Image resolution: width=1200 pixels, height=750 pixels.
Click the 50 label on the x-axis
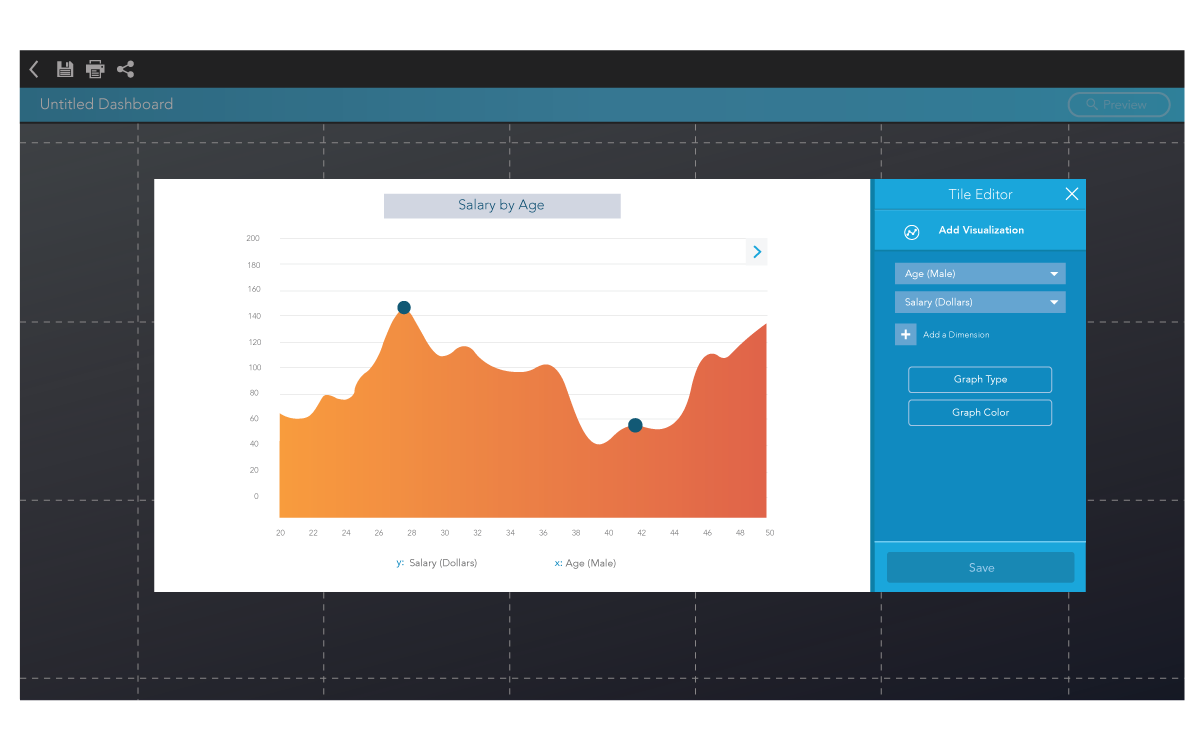click(770, 533)
